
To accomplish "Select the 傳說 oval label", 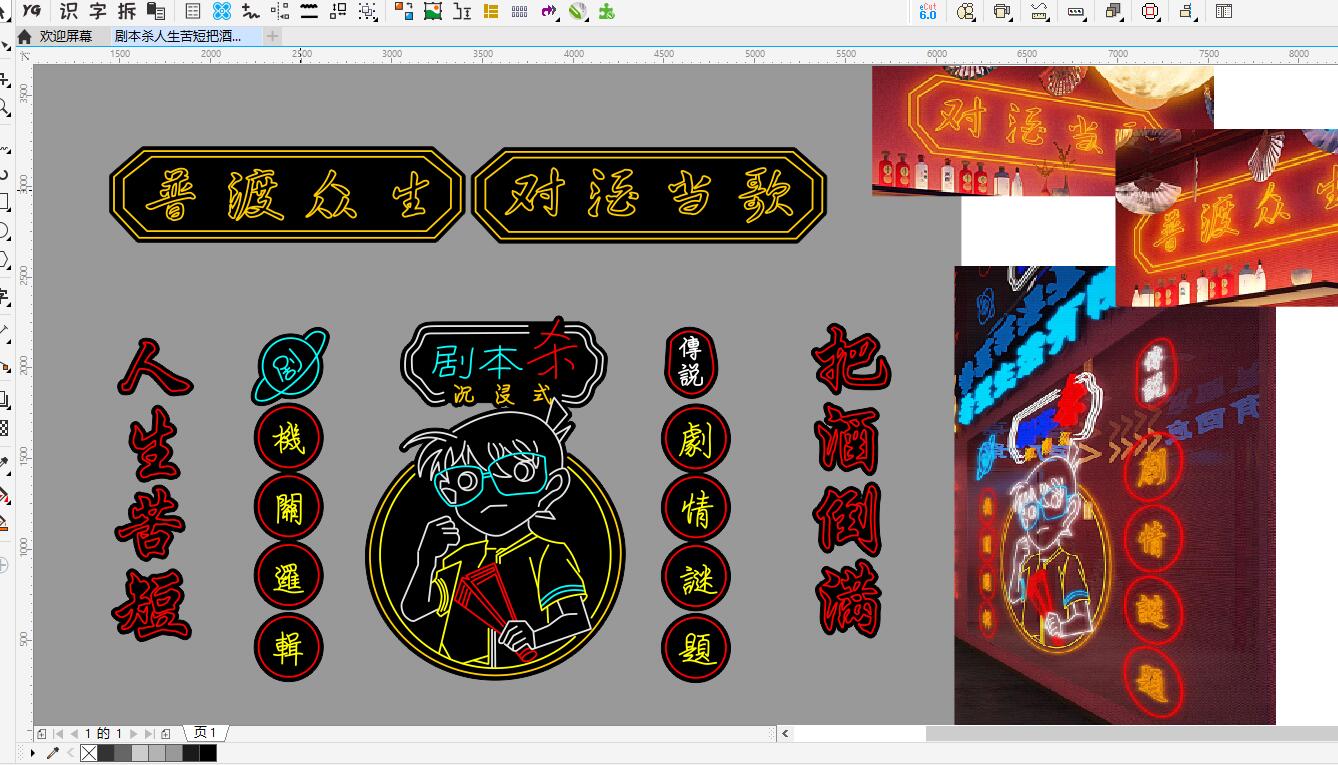I will coord(691,362).
